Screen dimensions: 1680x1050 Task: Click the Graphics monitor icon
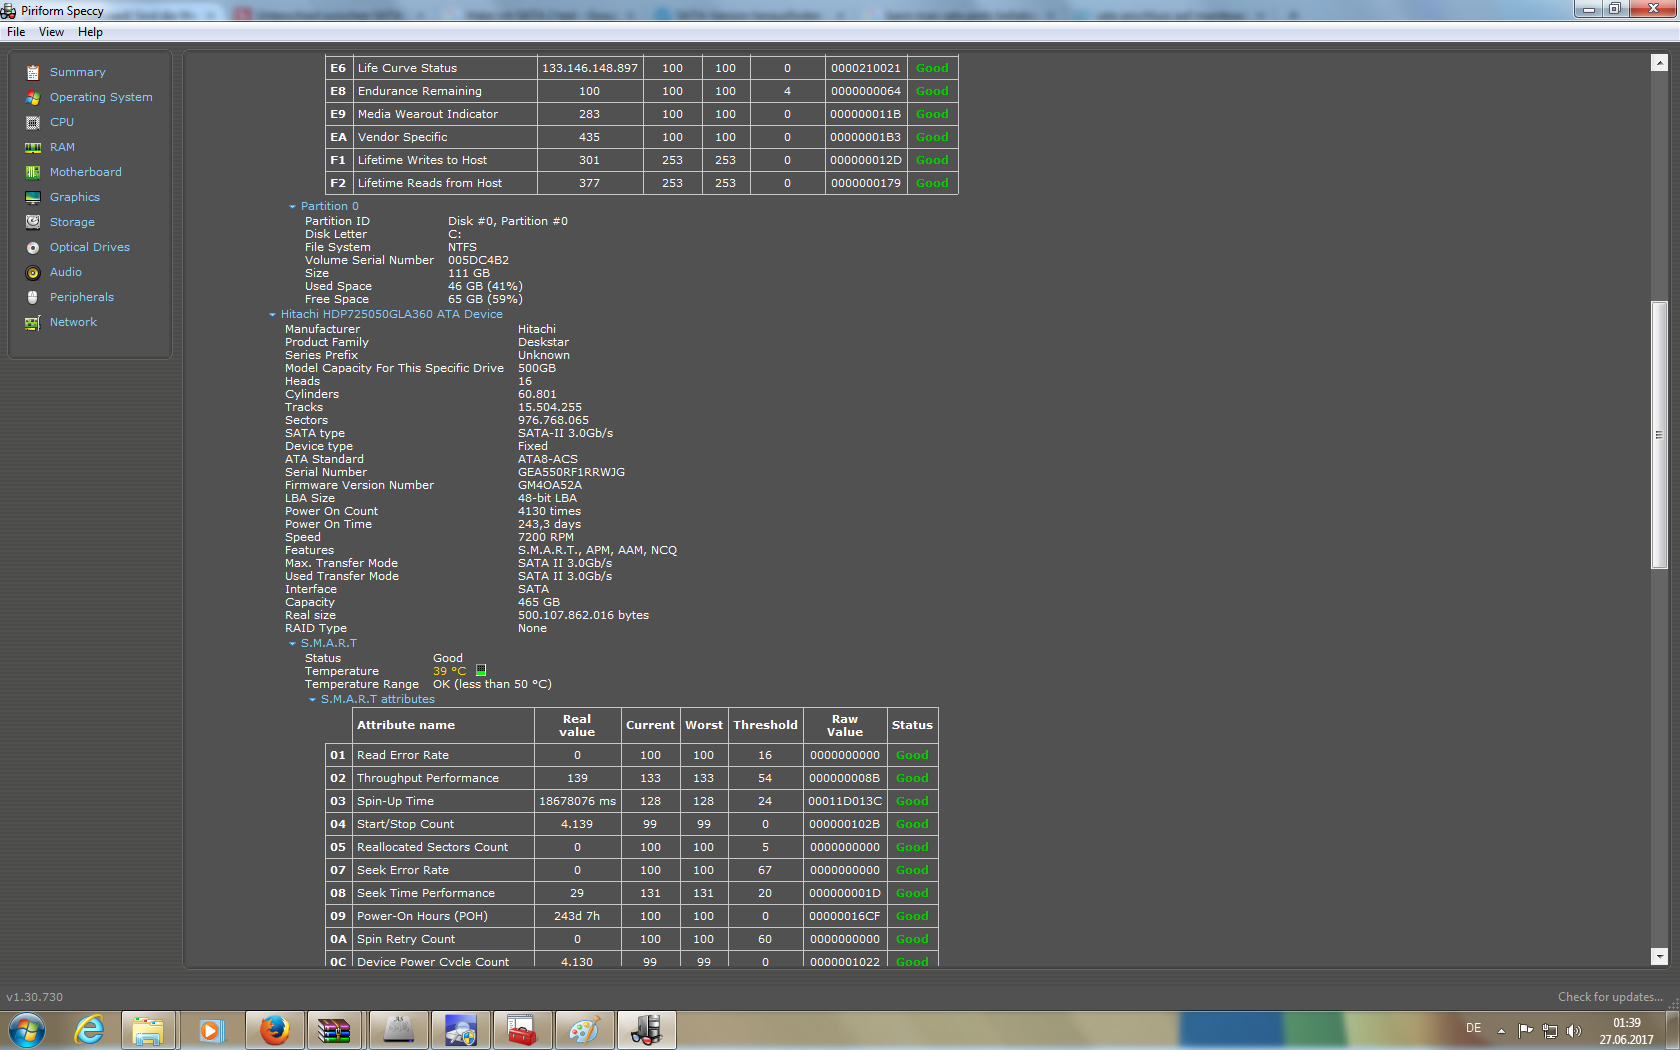33,197
